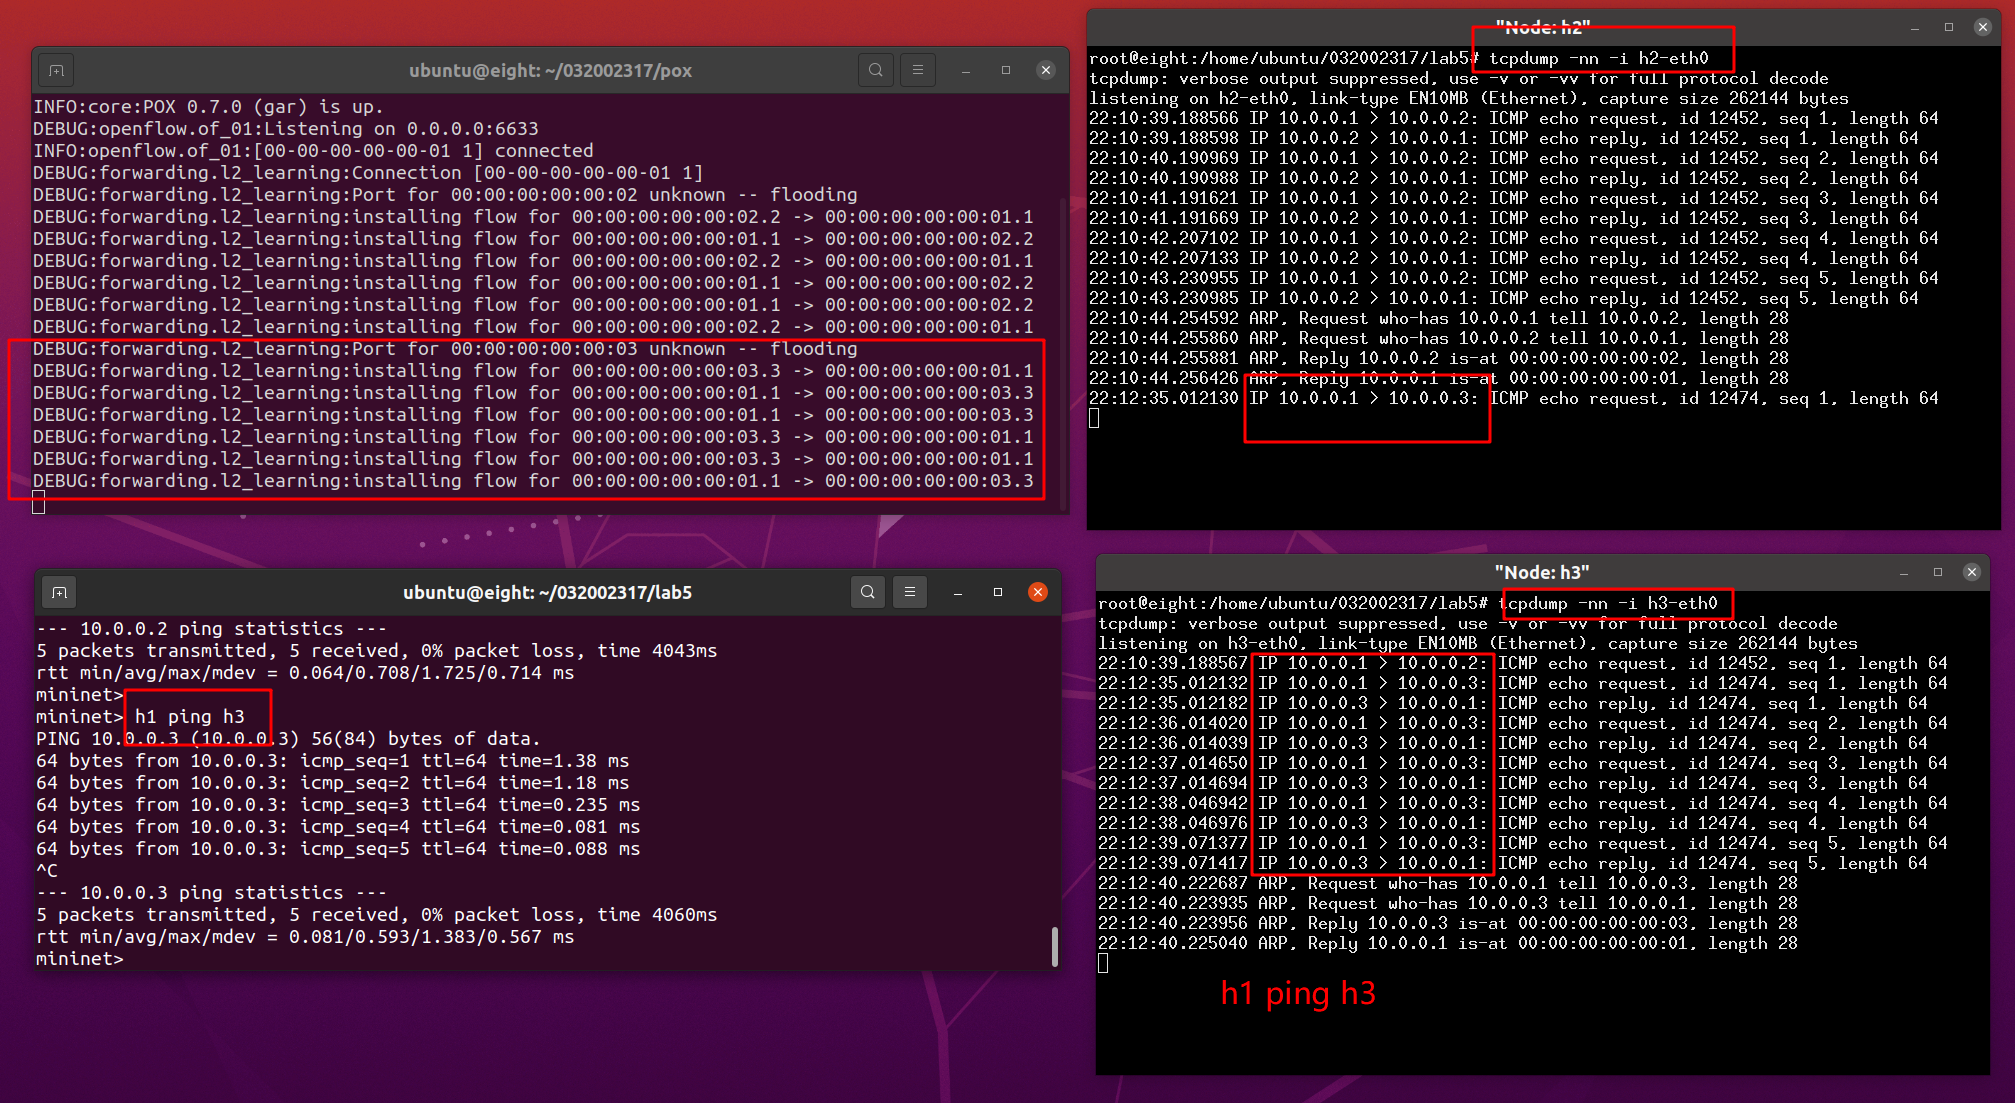Viewport: 2015px width, 1103px height.
Task: Click scrollbar in lab5 terminal
Action: [1054, 945]
